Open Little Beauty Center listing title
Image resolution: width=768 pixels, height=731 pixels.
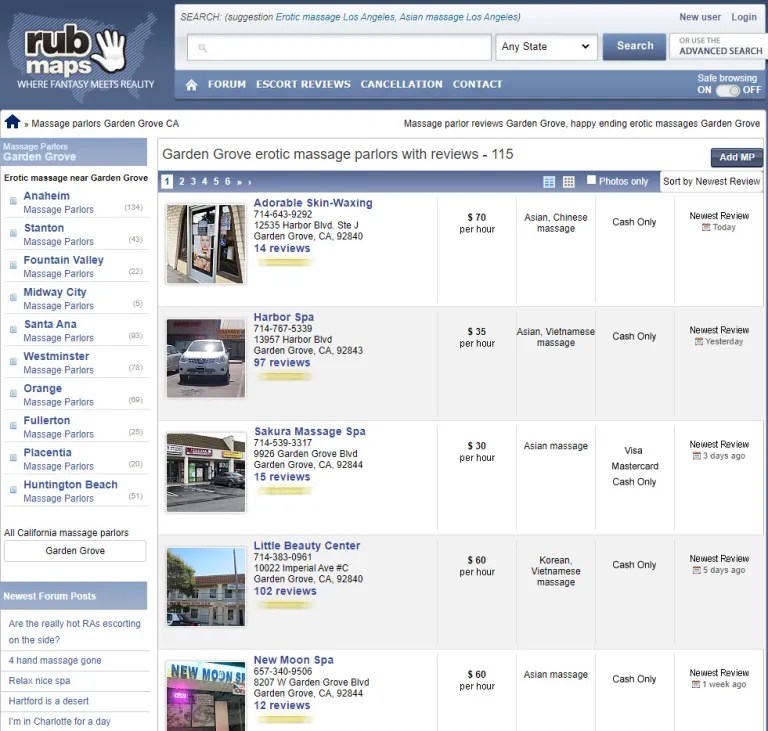(x=307, y=546)
